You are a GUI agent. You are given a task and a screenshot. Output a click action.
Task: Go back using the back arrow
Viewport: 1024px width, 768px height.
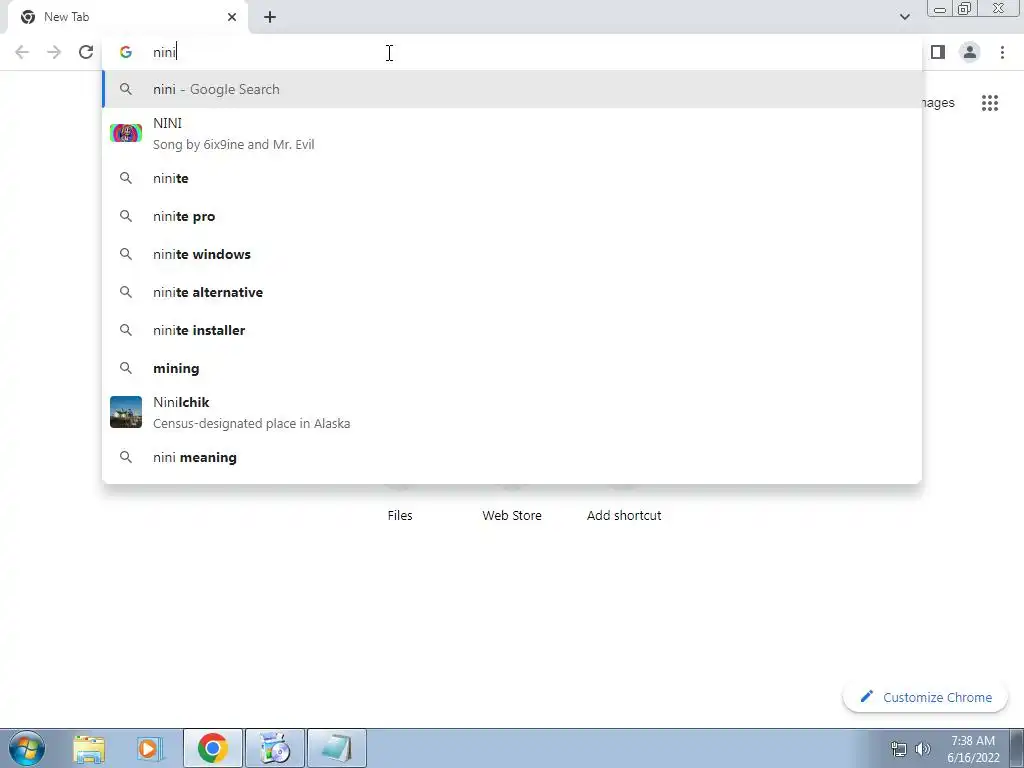tap(22, 52)
